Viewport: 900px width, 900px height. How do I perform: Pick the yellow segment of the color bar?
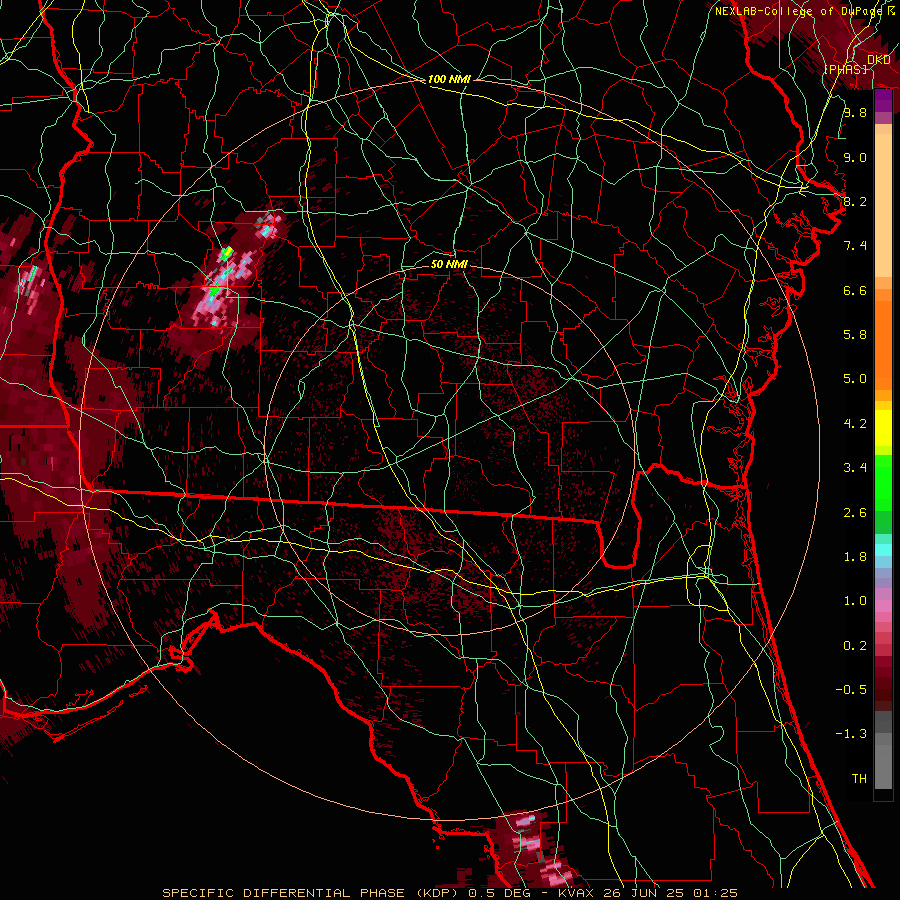(883, 428)
